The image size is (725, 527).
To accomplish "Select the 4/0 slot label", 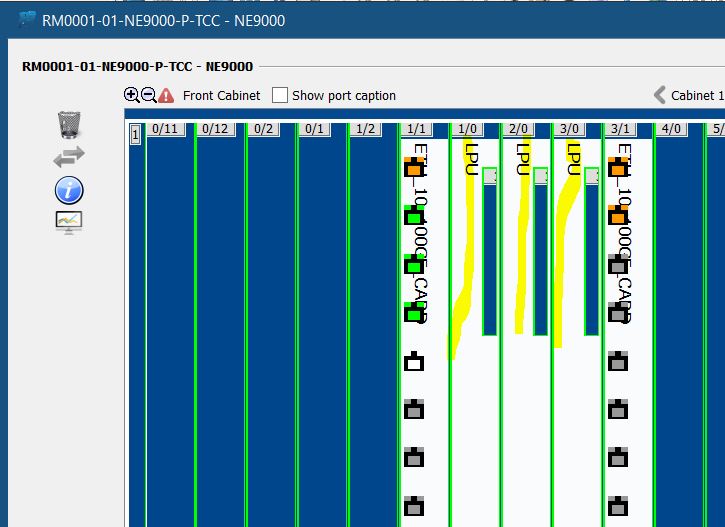I will pyautogui.click(x=670, y=129).
